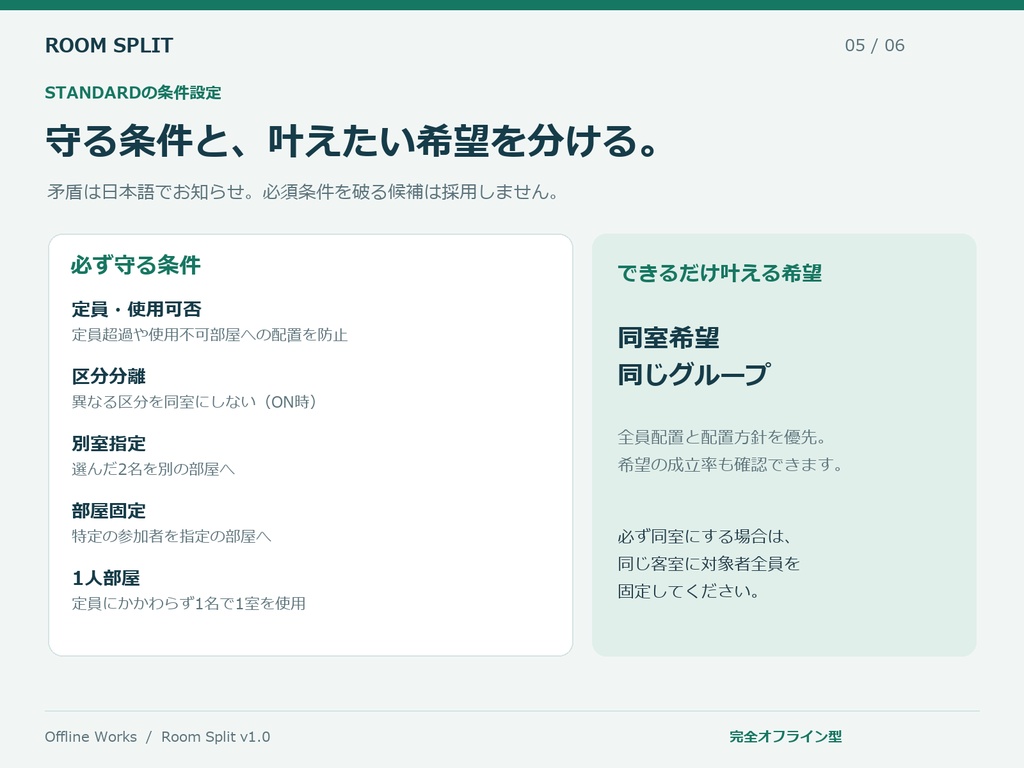Select the 別室指定 item heading
Viewport: 1024px width, 768px height.
tap(108, 443)
